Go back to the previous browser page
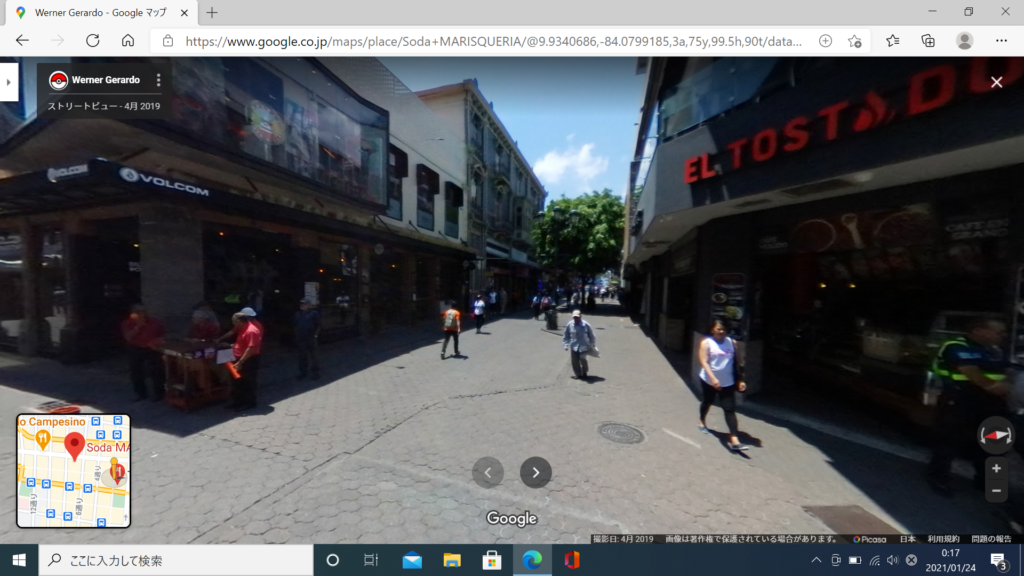The height and width of the screenshot is (576, 1024). [x=22, y=40]
